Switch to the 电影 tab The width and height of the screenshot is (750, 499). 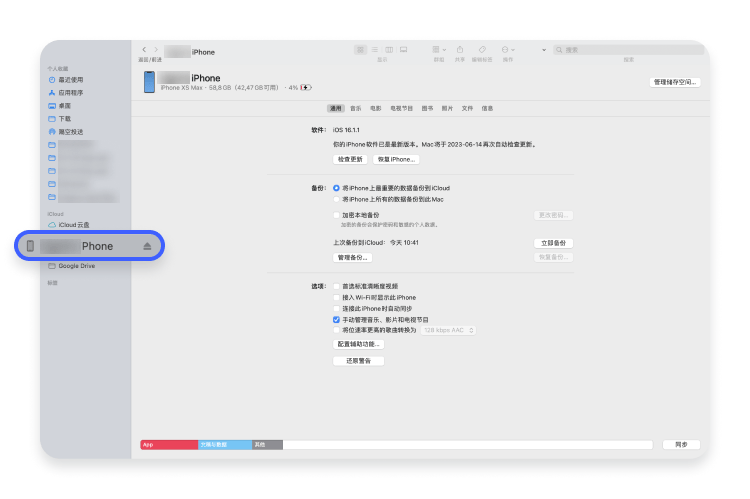click(x=376, y=109)
